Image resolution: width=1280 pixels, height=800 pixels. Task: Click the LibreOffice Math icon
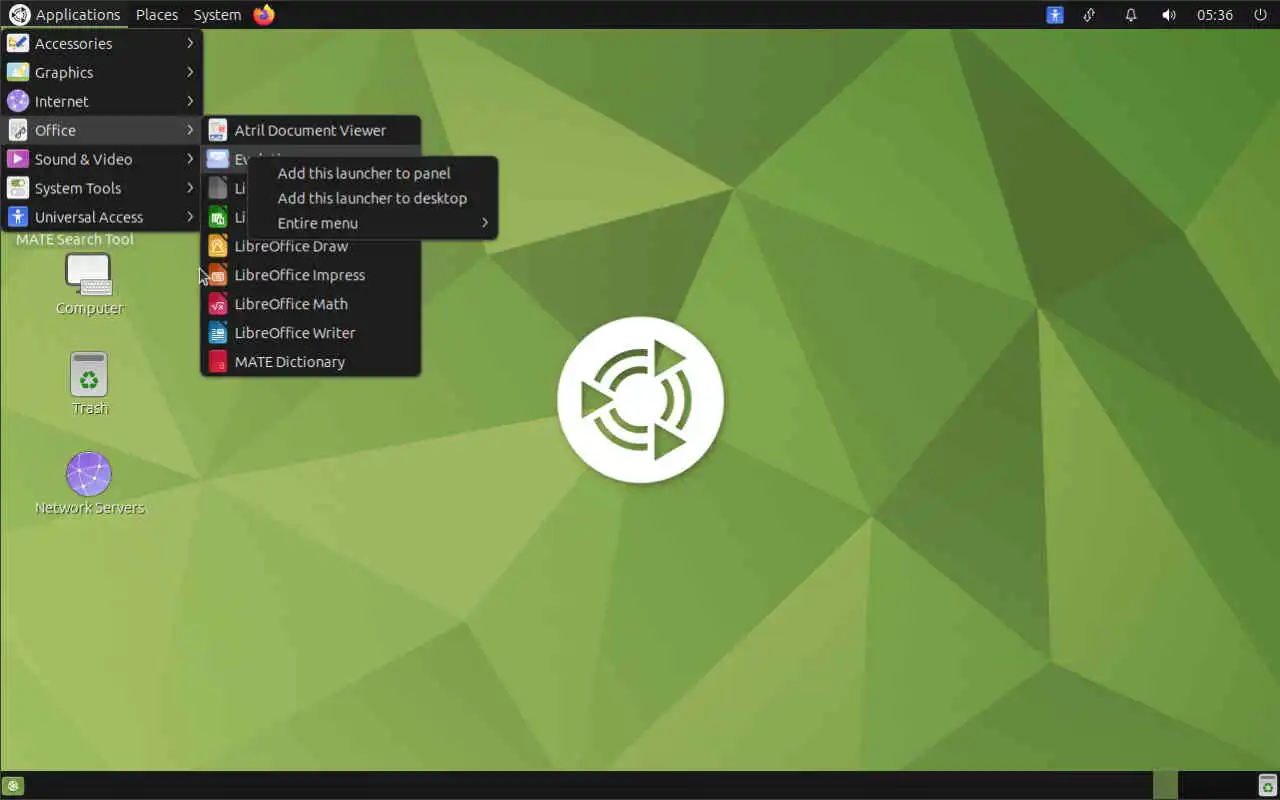coord(218,304)
